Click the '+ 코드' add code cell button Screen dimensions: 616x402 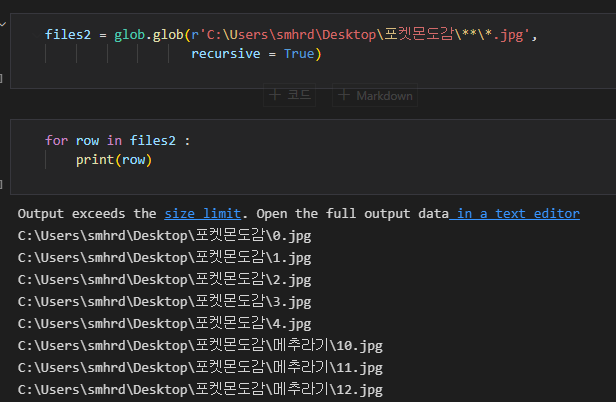click(290, 95)
